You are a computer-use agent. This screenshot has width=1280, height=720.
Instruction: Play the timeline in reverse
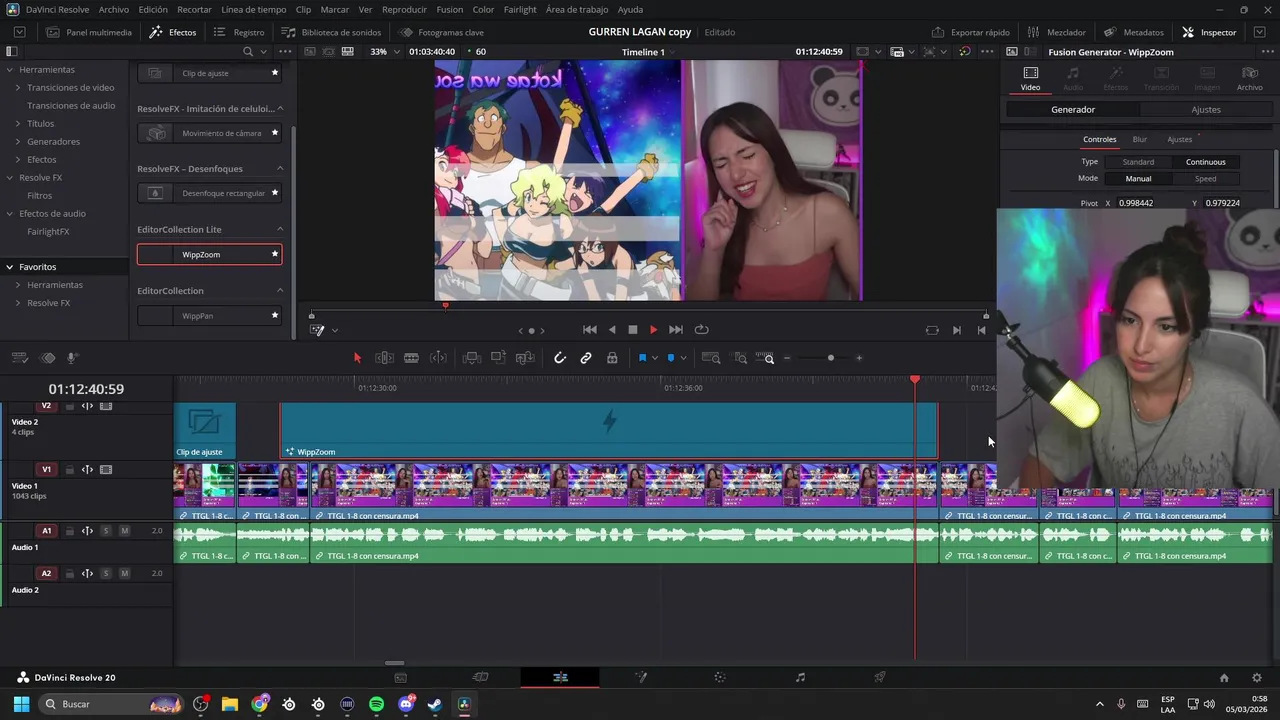[612, 330]
